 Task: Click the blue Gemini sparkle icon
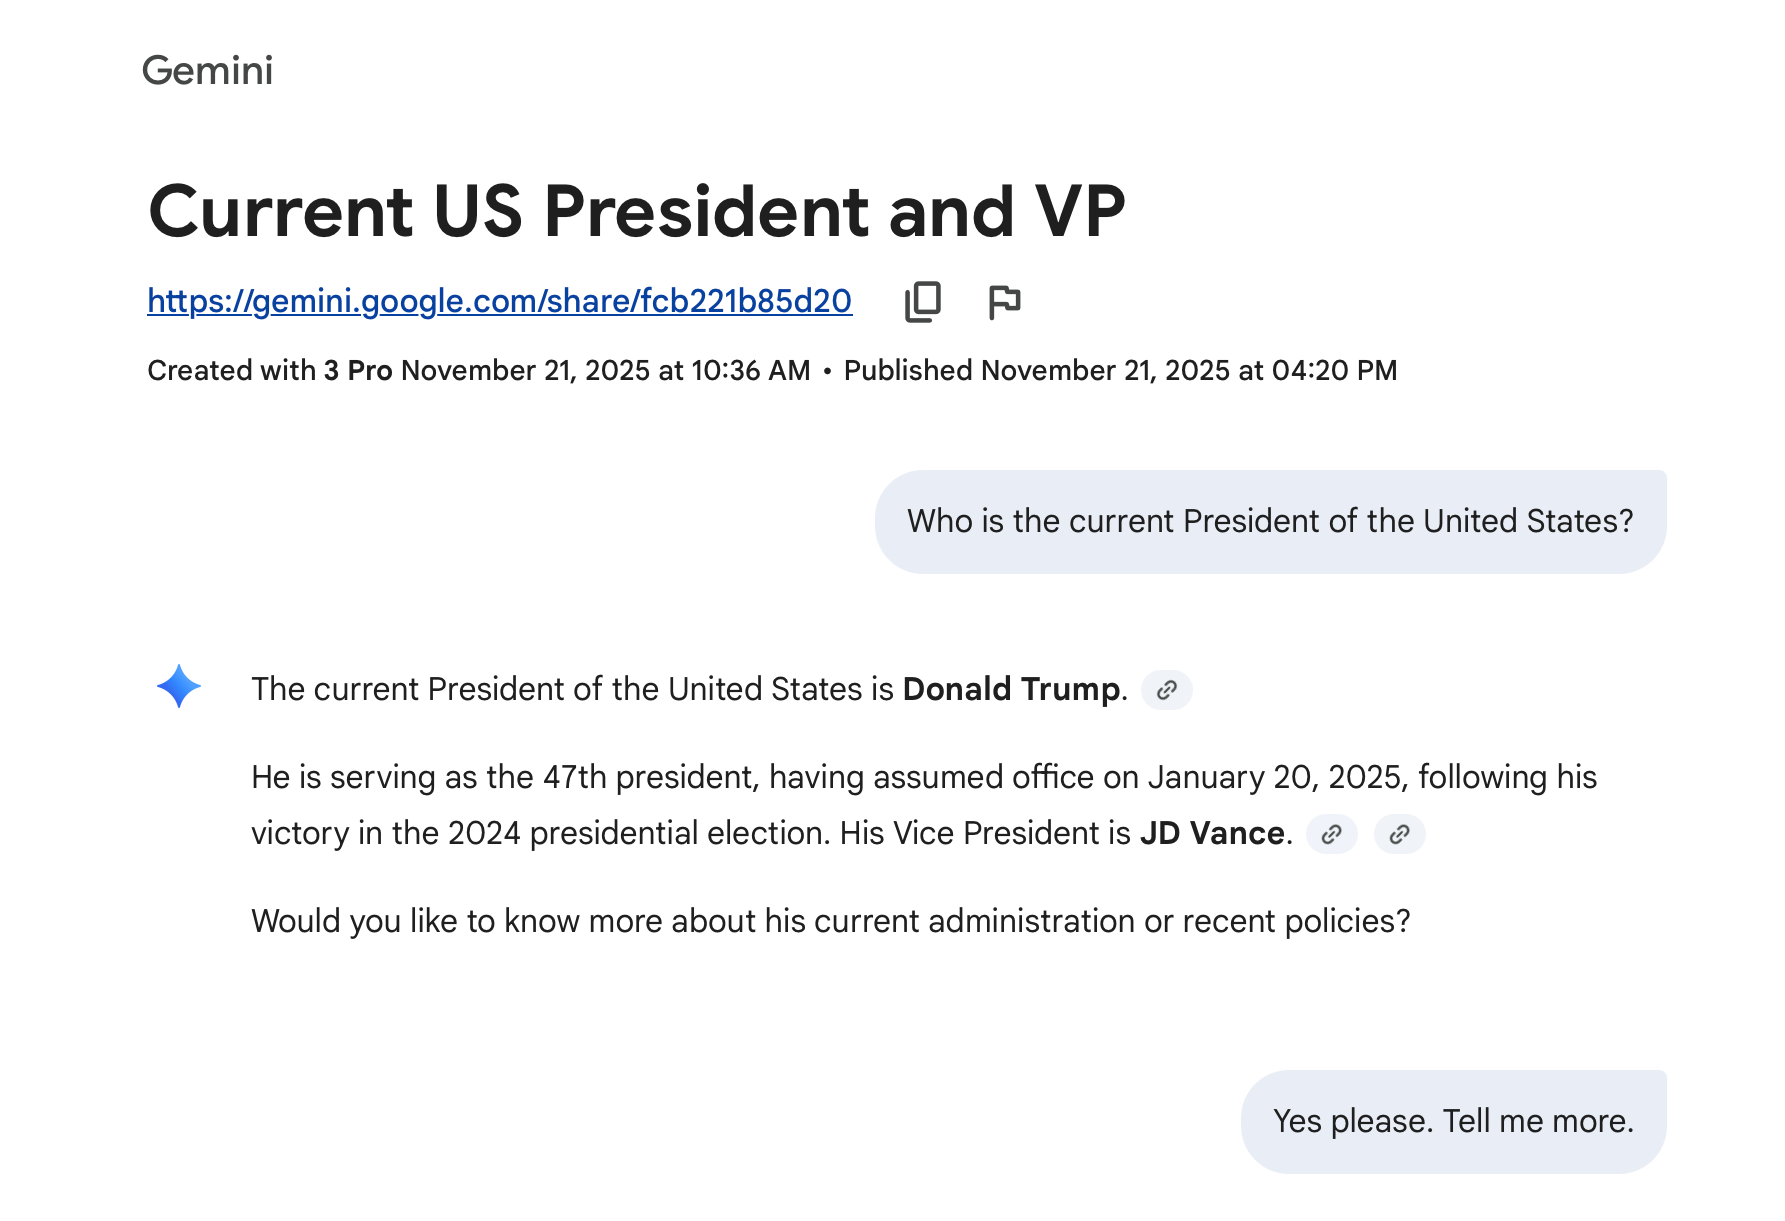pyautogui.click(x=179, y=687)
